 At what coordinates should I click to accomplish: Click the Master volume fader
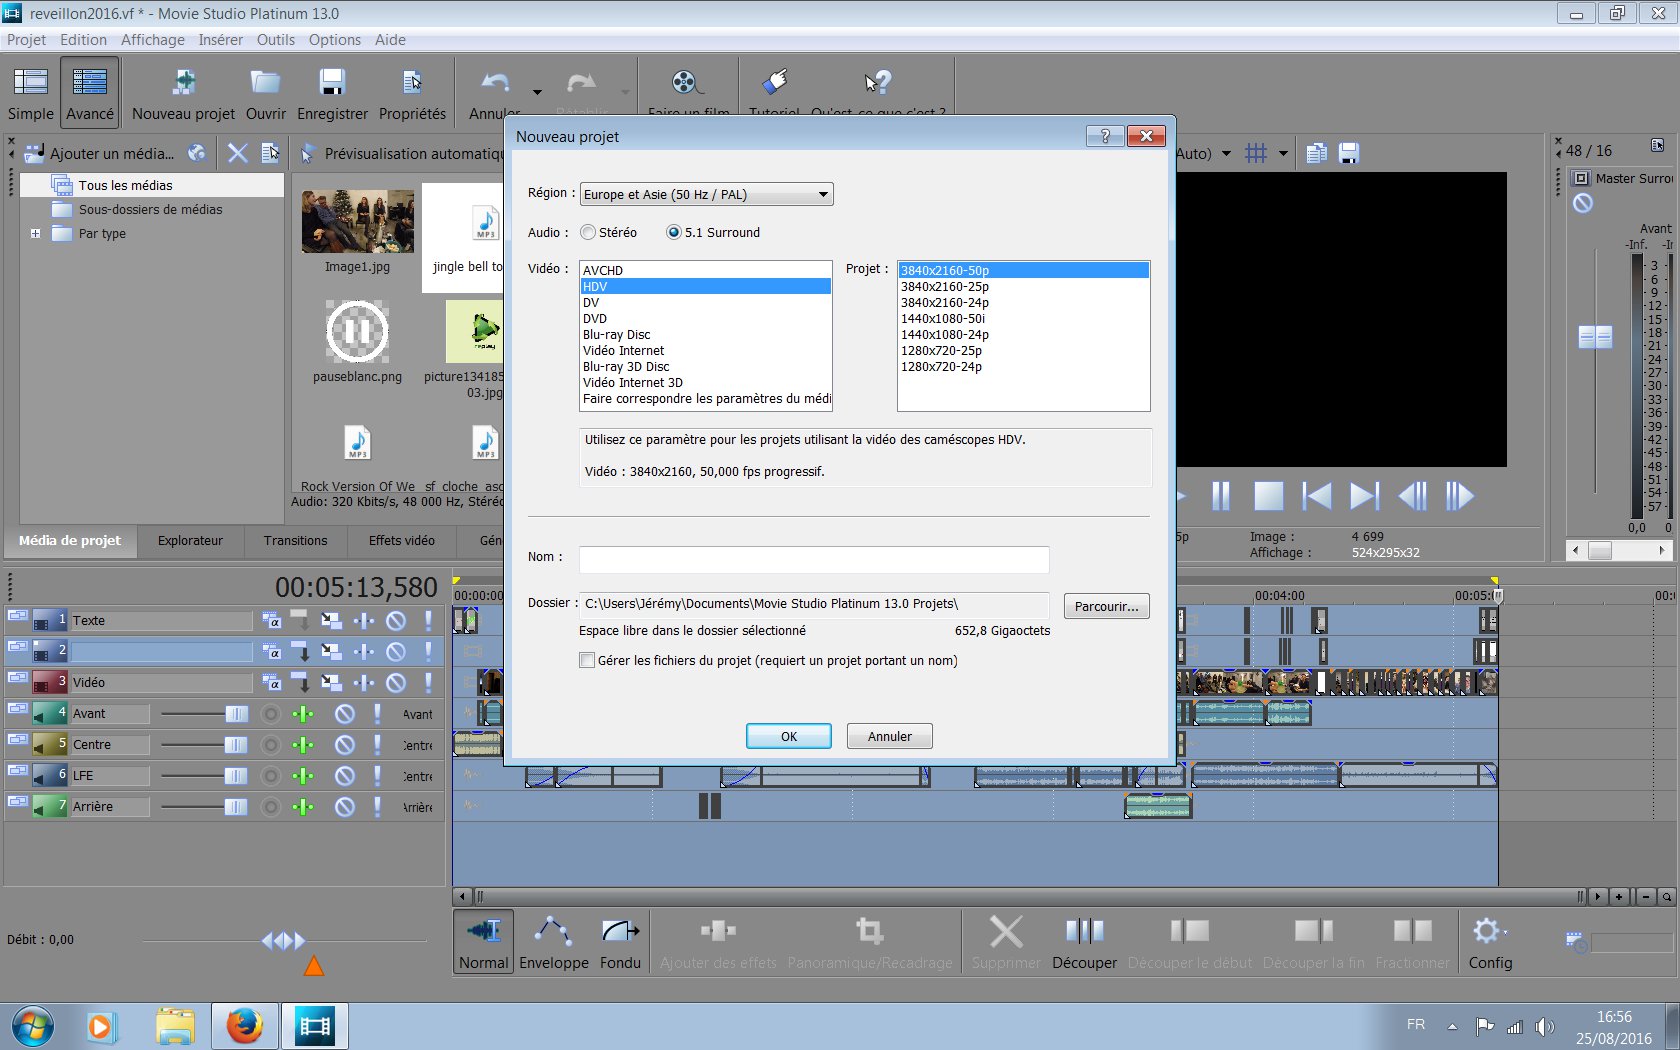point(1595,337)
